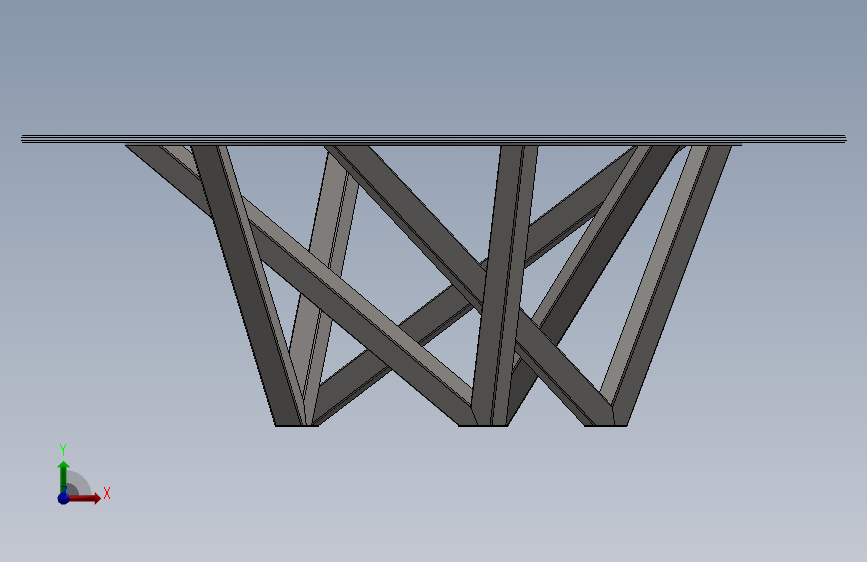Click the green Y axis arrow of the triad
867x562 pixels.
pyautogui.click(x=64, y=477)
